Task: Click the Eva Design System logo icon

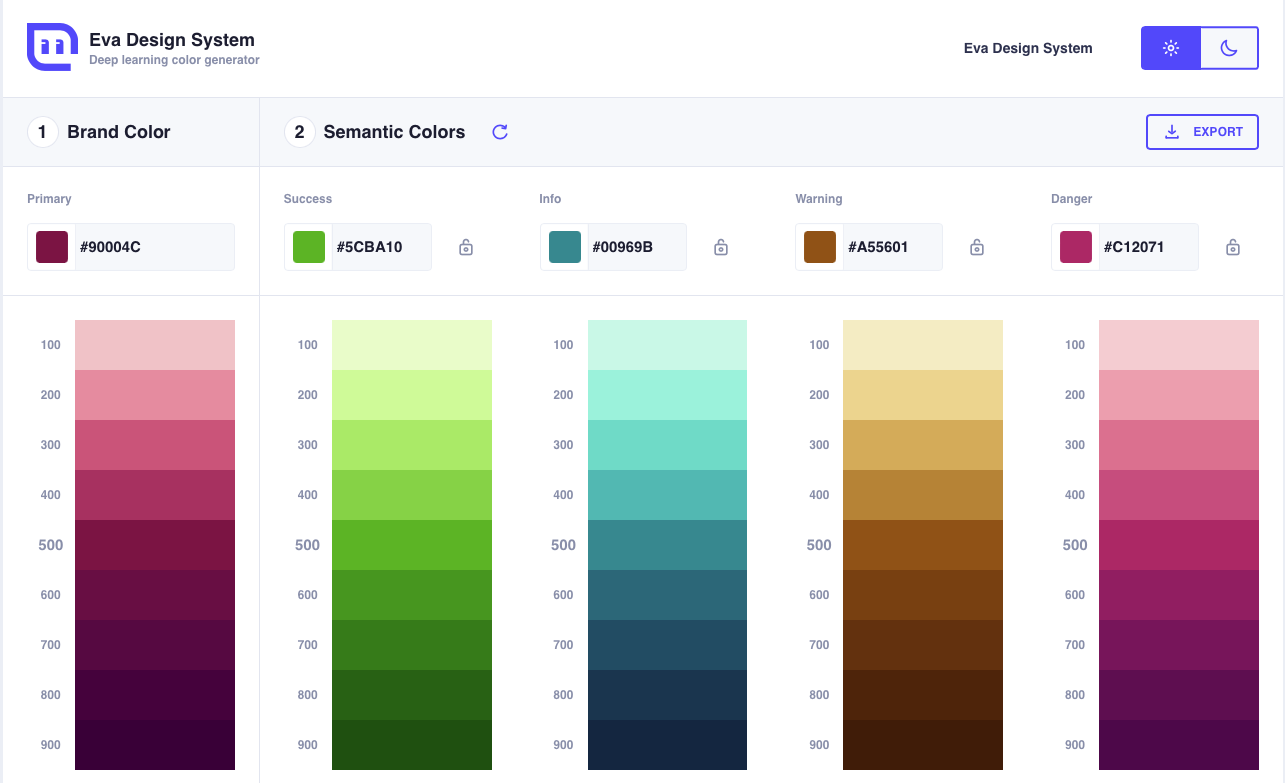Action: tap(52, 47)
